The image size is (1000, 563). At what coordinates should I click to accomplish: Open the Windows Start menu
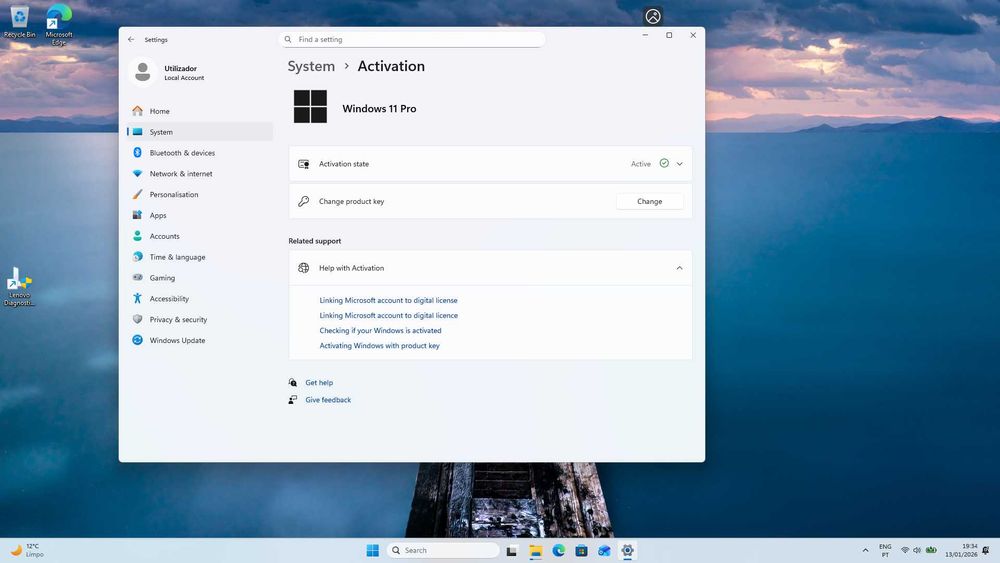click(x=373, y=550)
